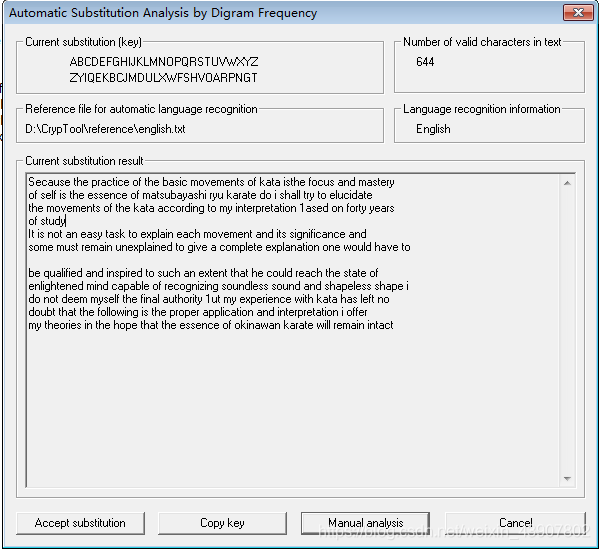This screenshot has height=550, width=600.
Task: Close the dialog with the red X
Action: point(578,13)
